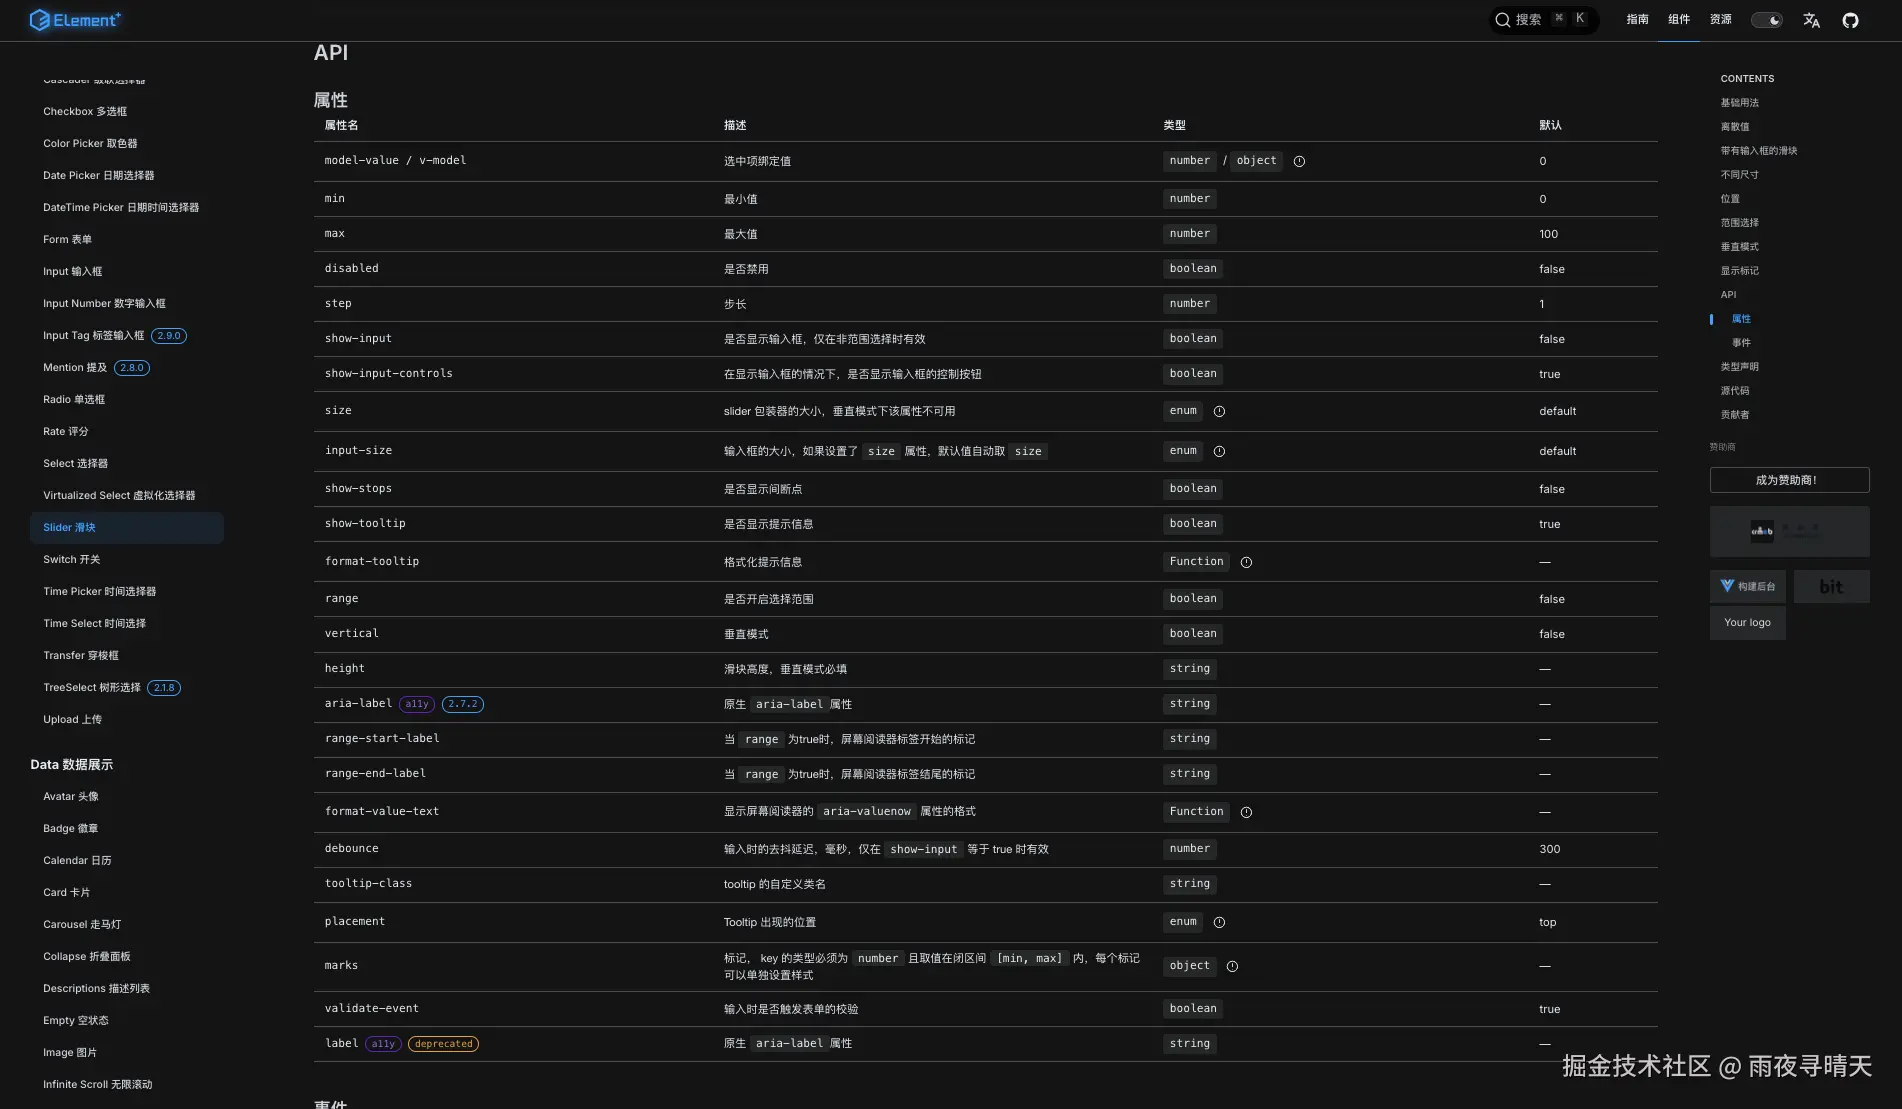Jump to 范围选择 section
Viewport: 1902px width, 1109px height.
click(x=1739, y=223)
